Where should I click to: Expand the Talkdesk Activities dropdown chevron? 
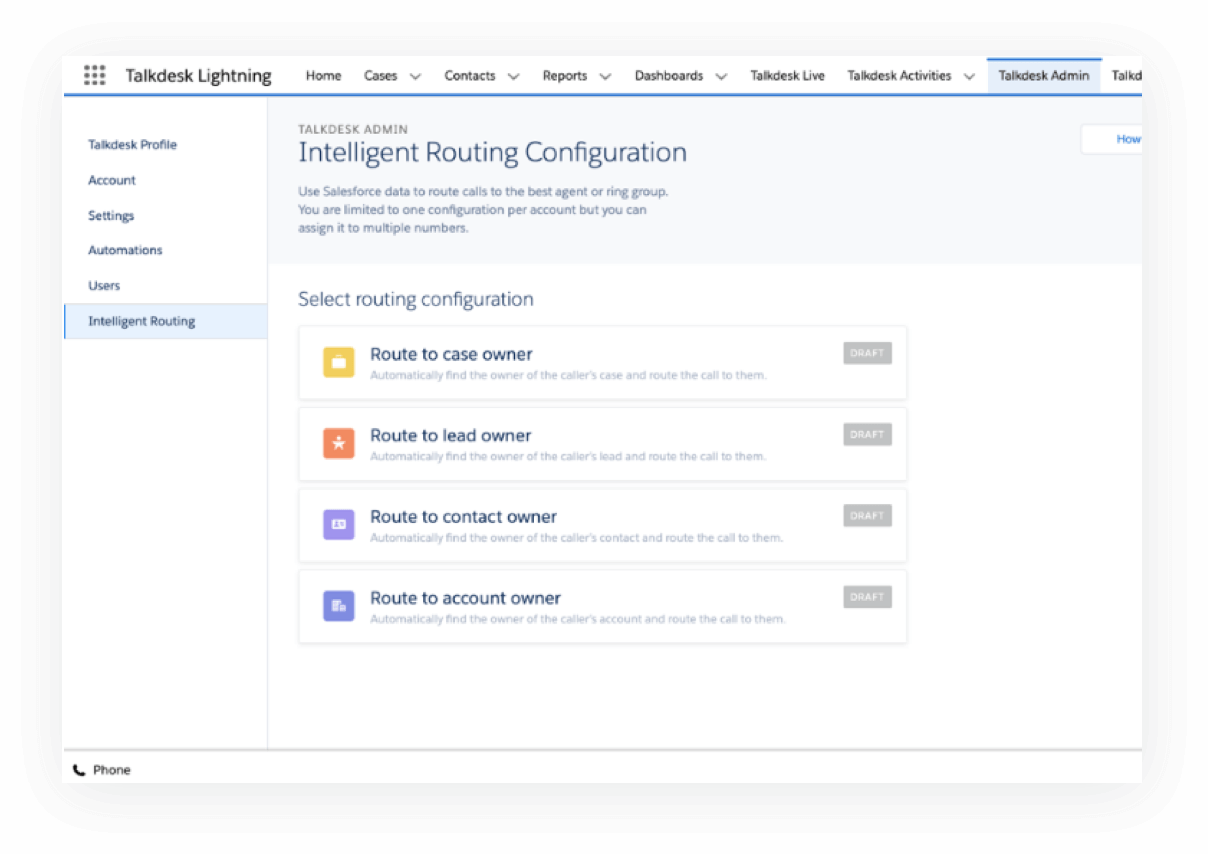pos(969,76)
